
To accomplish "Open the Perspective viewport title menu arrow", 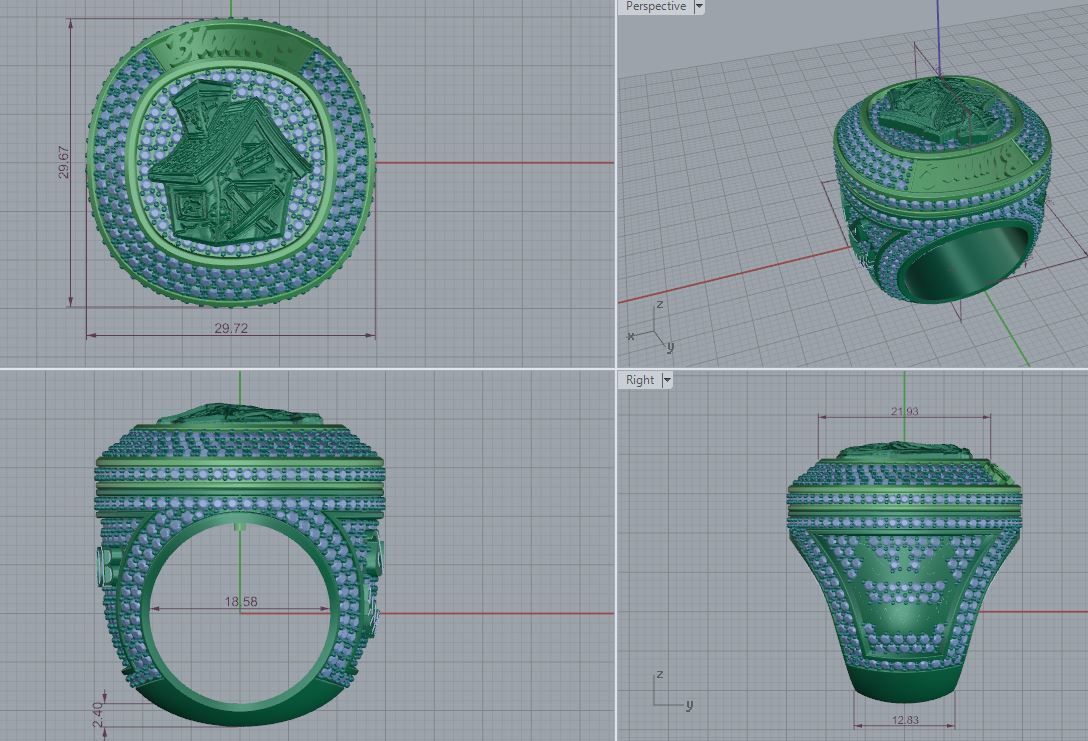I will click(699, 6).
